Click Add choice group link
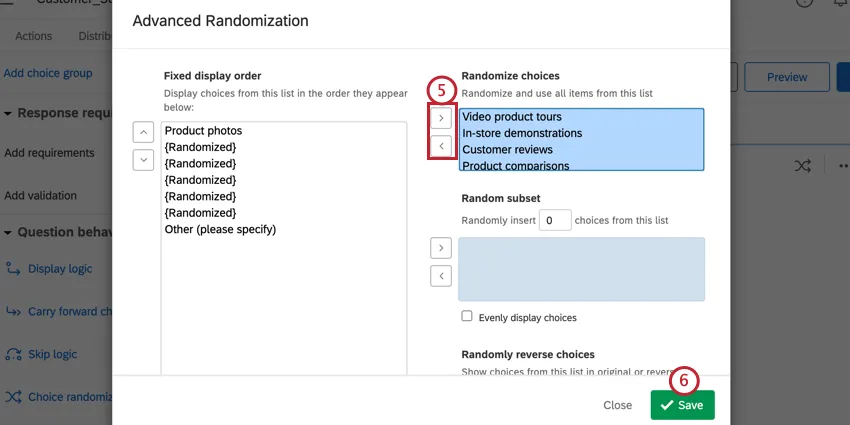 48,73
